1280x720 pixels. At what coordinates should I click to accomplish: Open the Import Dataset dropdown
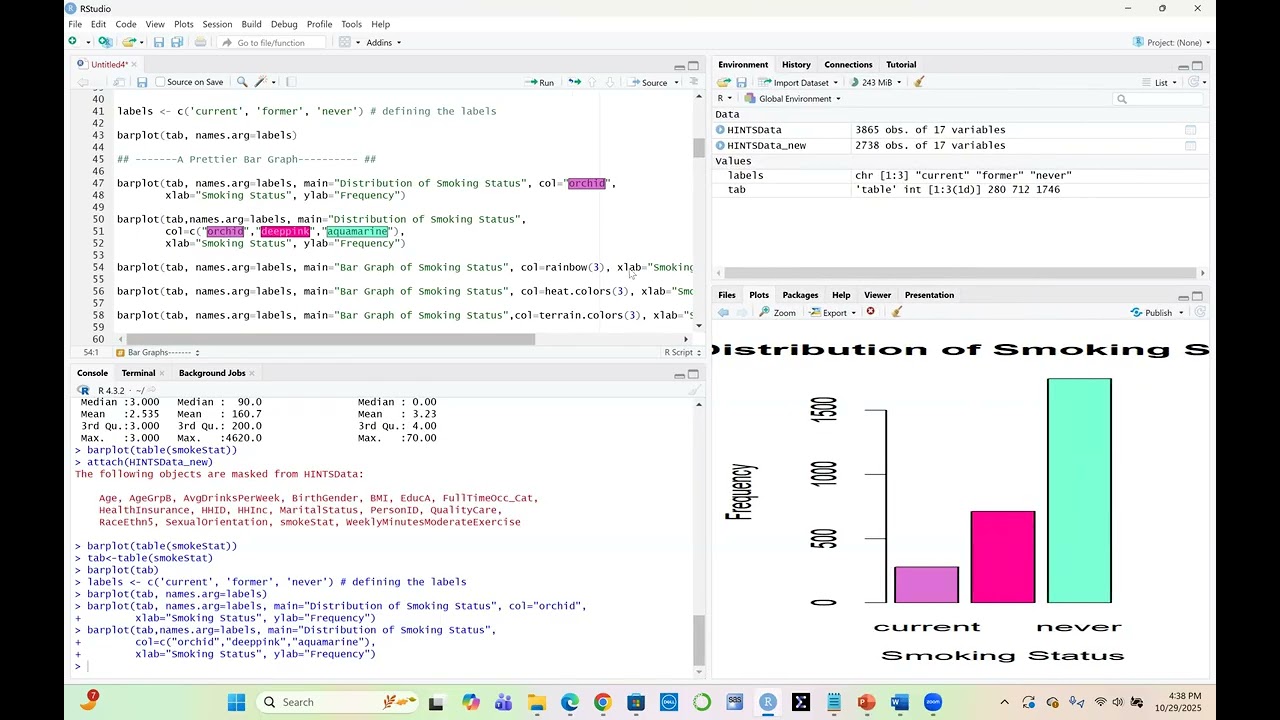click(797, 82)
